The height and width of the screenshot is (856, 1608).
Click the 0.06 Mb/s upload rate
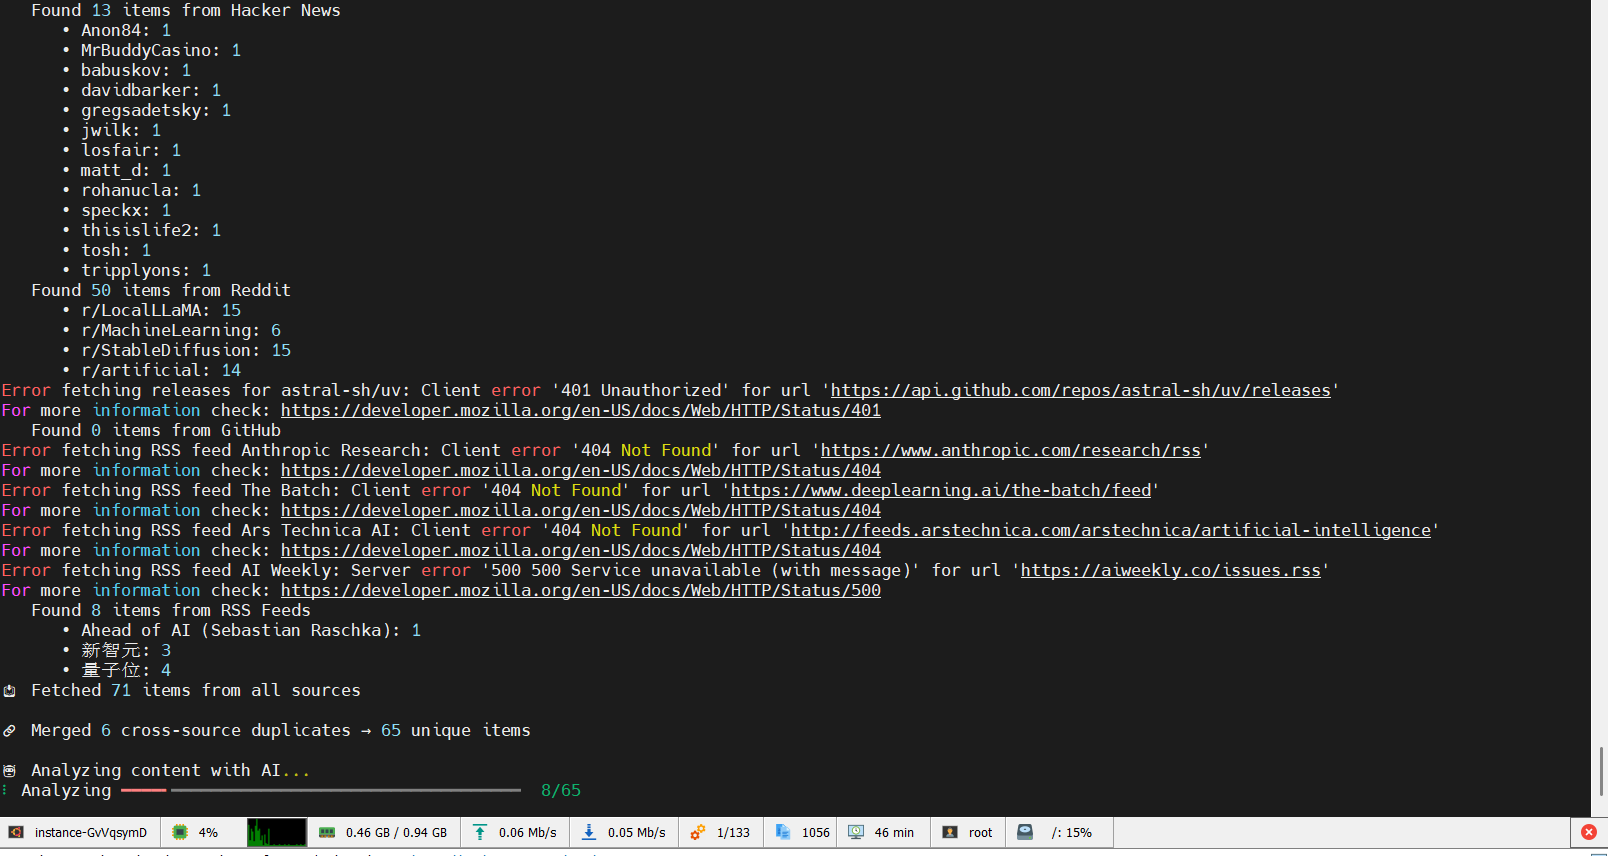(528, 832)
